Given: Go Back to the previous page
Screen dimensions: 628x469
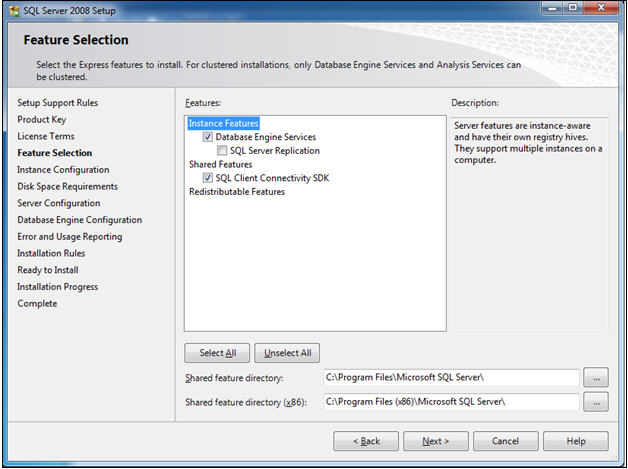Looking at the screenshot, I should pos(366,441).
